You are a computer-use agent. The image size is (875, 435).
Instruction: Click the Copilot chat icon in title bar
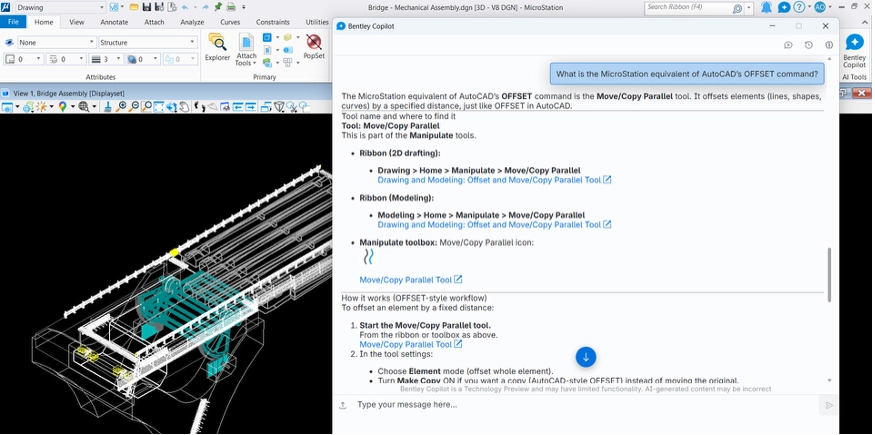point(783,7)
